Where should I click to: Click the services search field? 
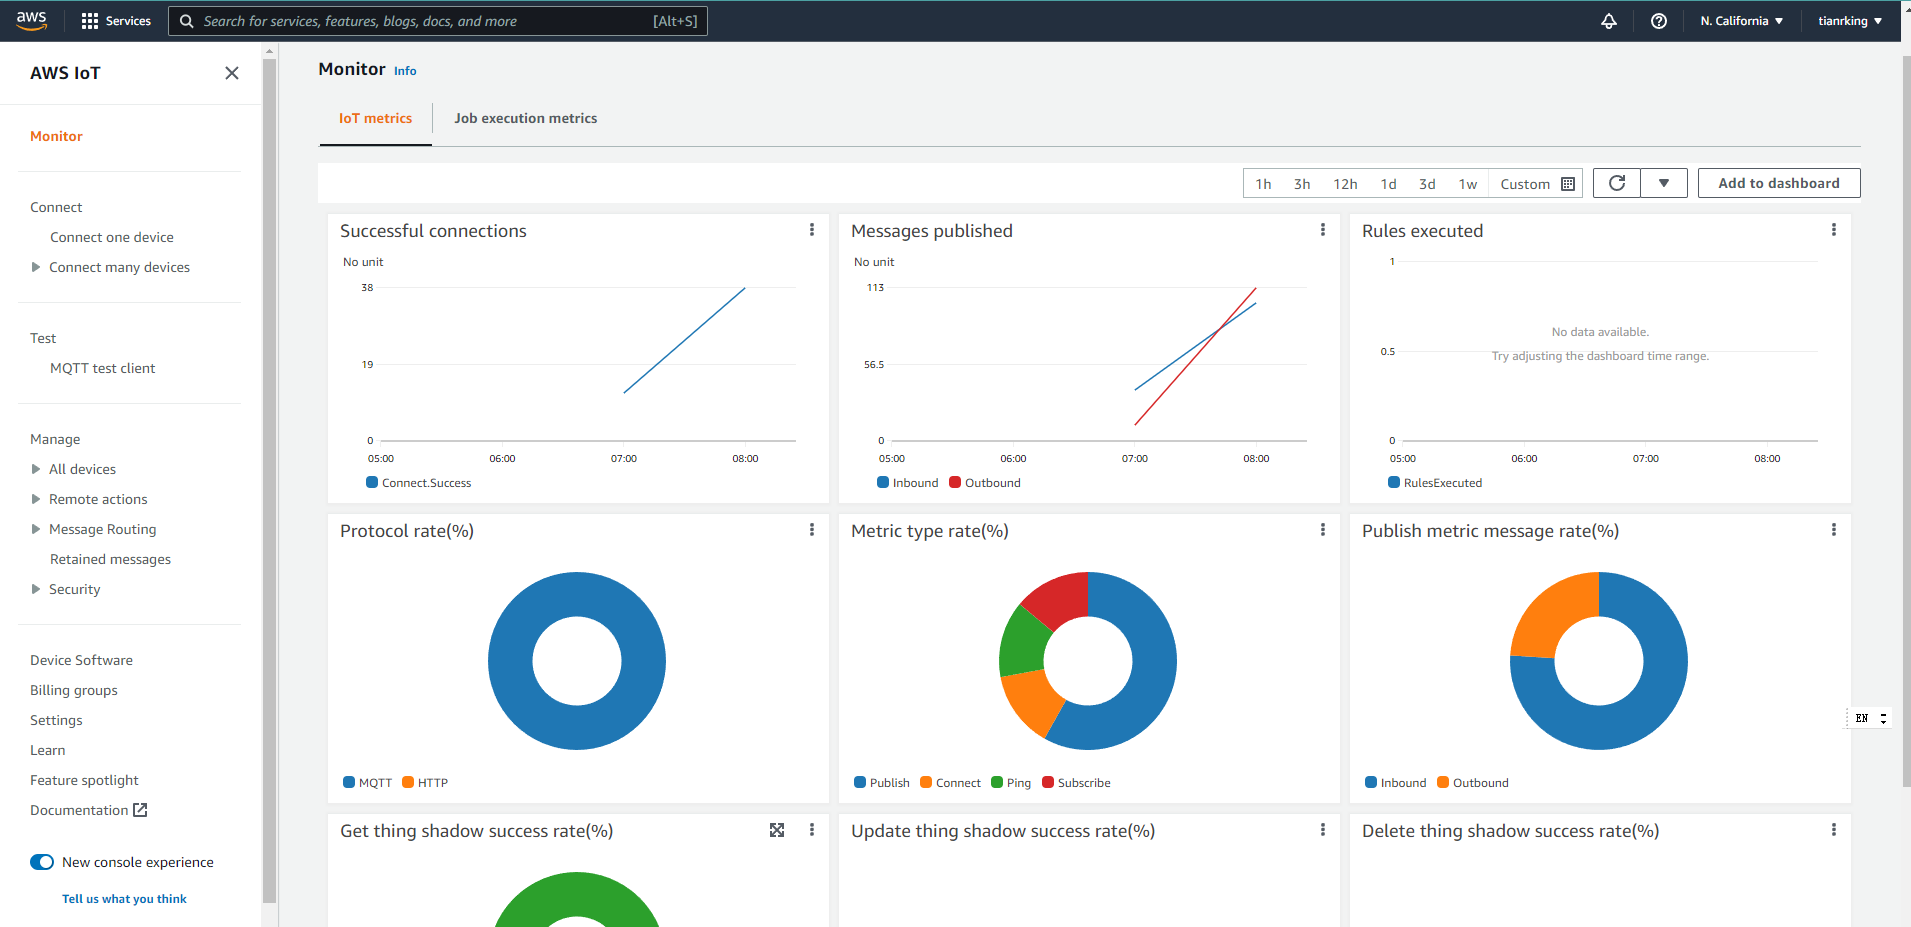pos(438,21)
